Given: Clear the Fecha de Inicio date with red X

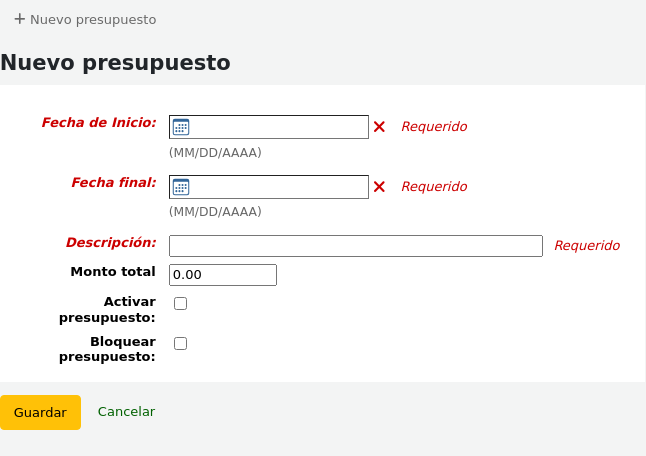Looking at the screenshot, I should pos(379,127).
